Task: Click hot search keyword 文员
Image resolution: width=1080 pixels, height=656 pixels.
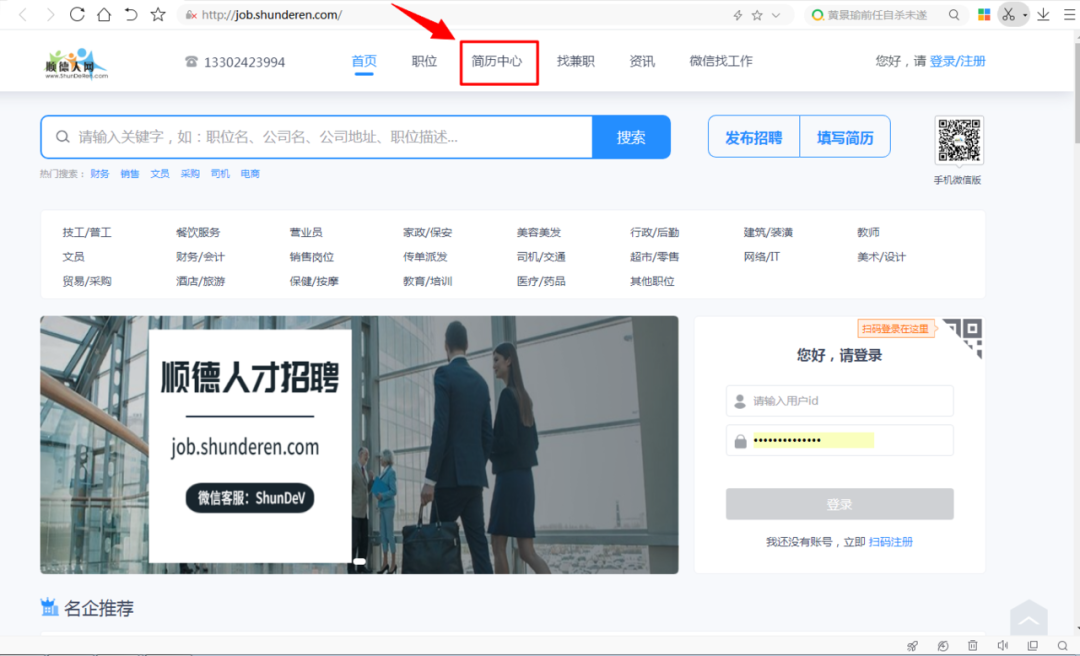Action: click(x=160, y=174)
